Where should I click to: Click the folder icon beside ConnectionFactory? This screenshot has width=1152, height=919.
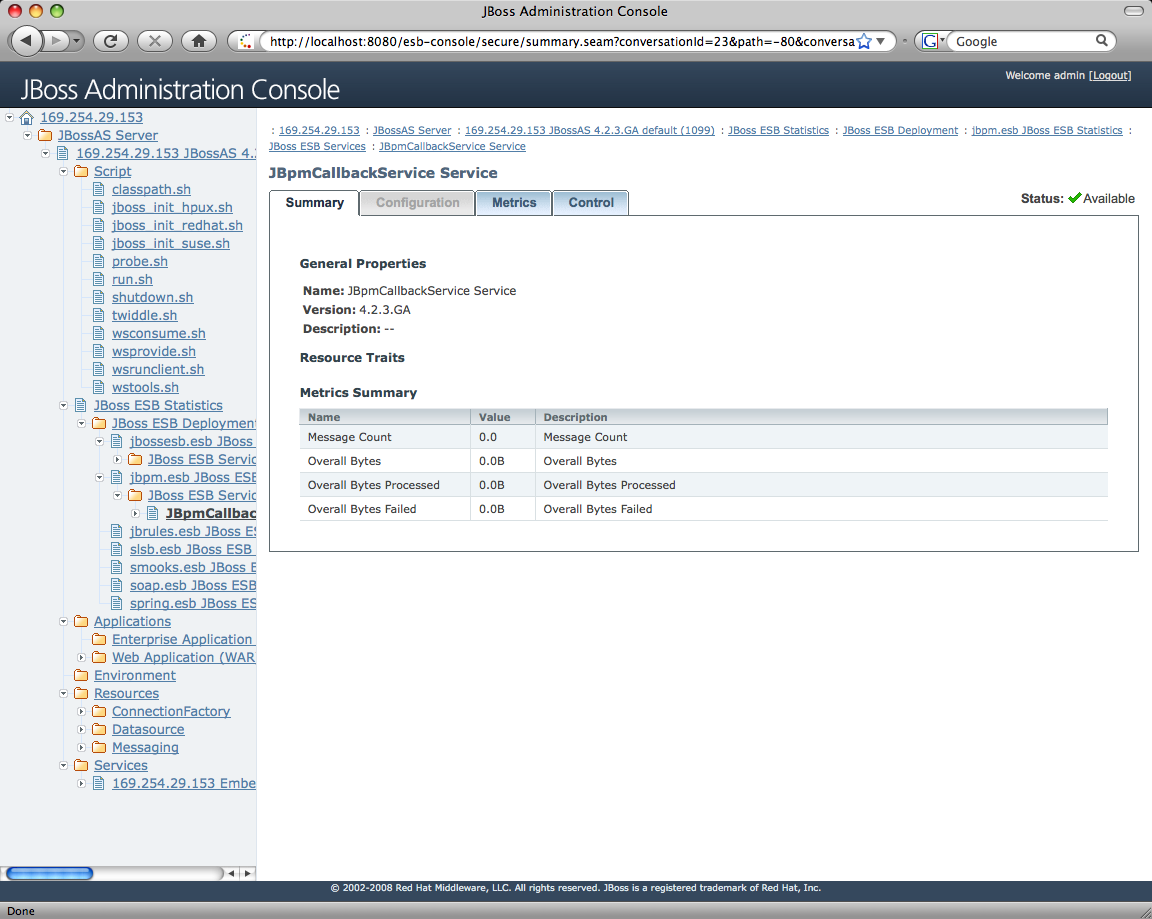98,711
